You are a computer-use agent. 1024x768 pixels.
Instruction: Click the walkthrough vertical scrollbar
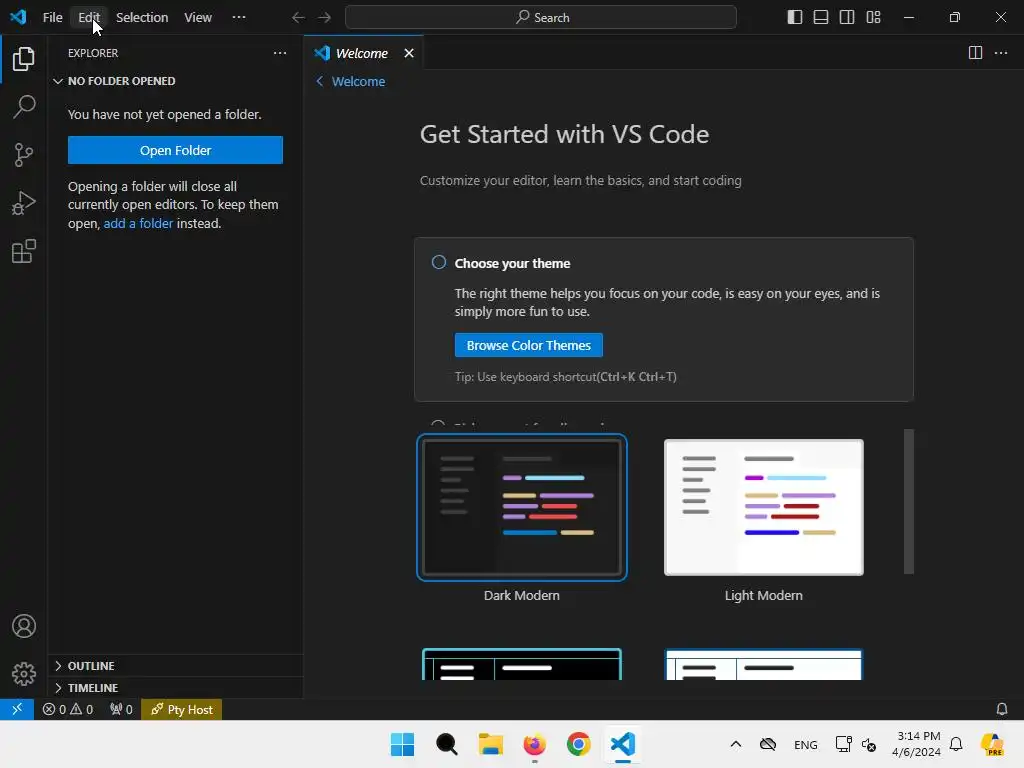(908, 501)
